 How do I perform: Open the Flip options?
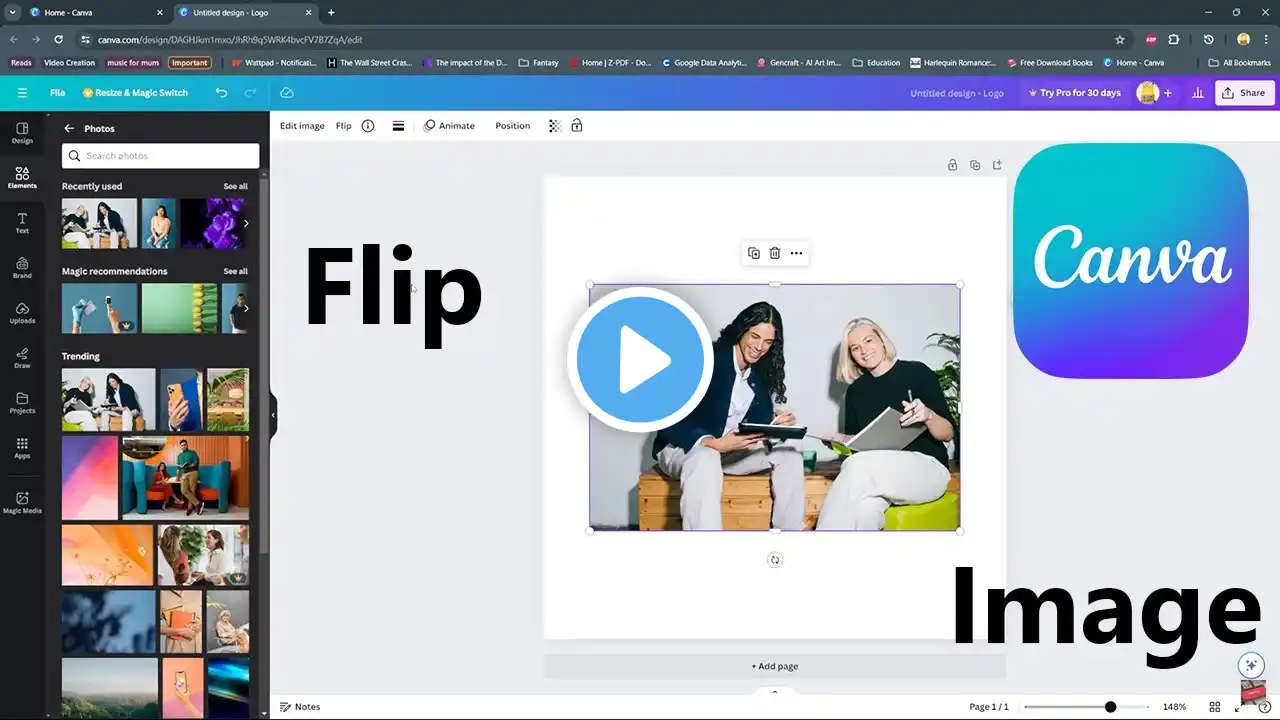(344, 126)
